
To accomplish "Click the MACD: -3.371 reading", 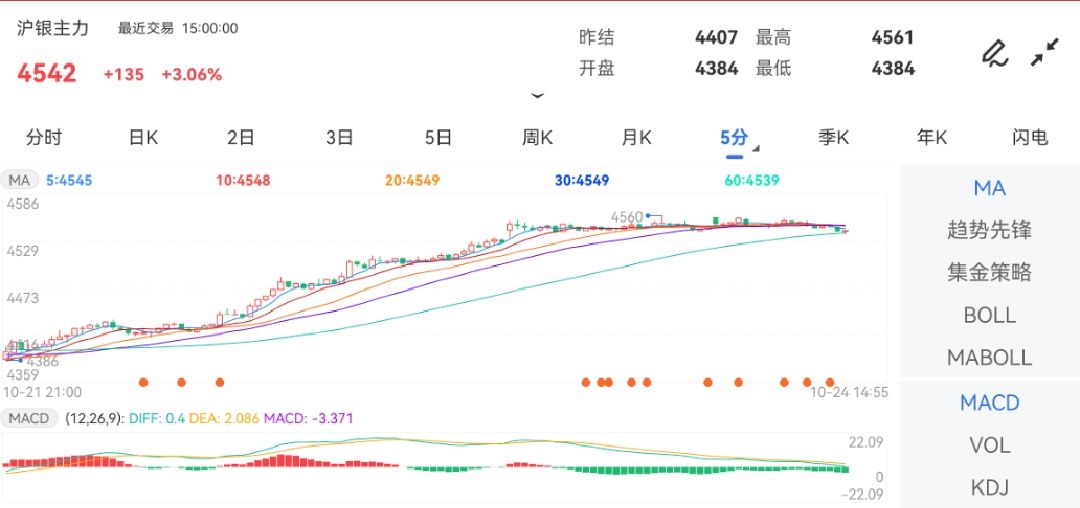I will click(309, 418).
